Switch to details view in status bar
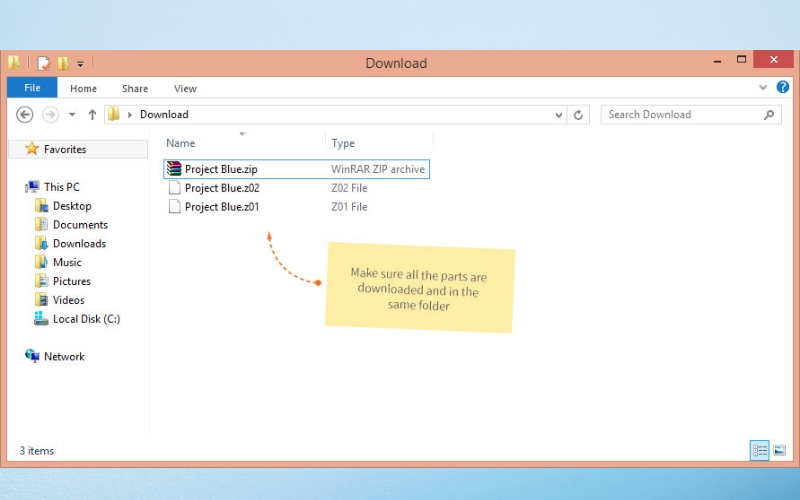The width and height of the screenshot is (800, 500). (759, 451)
